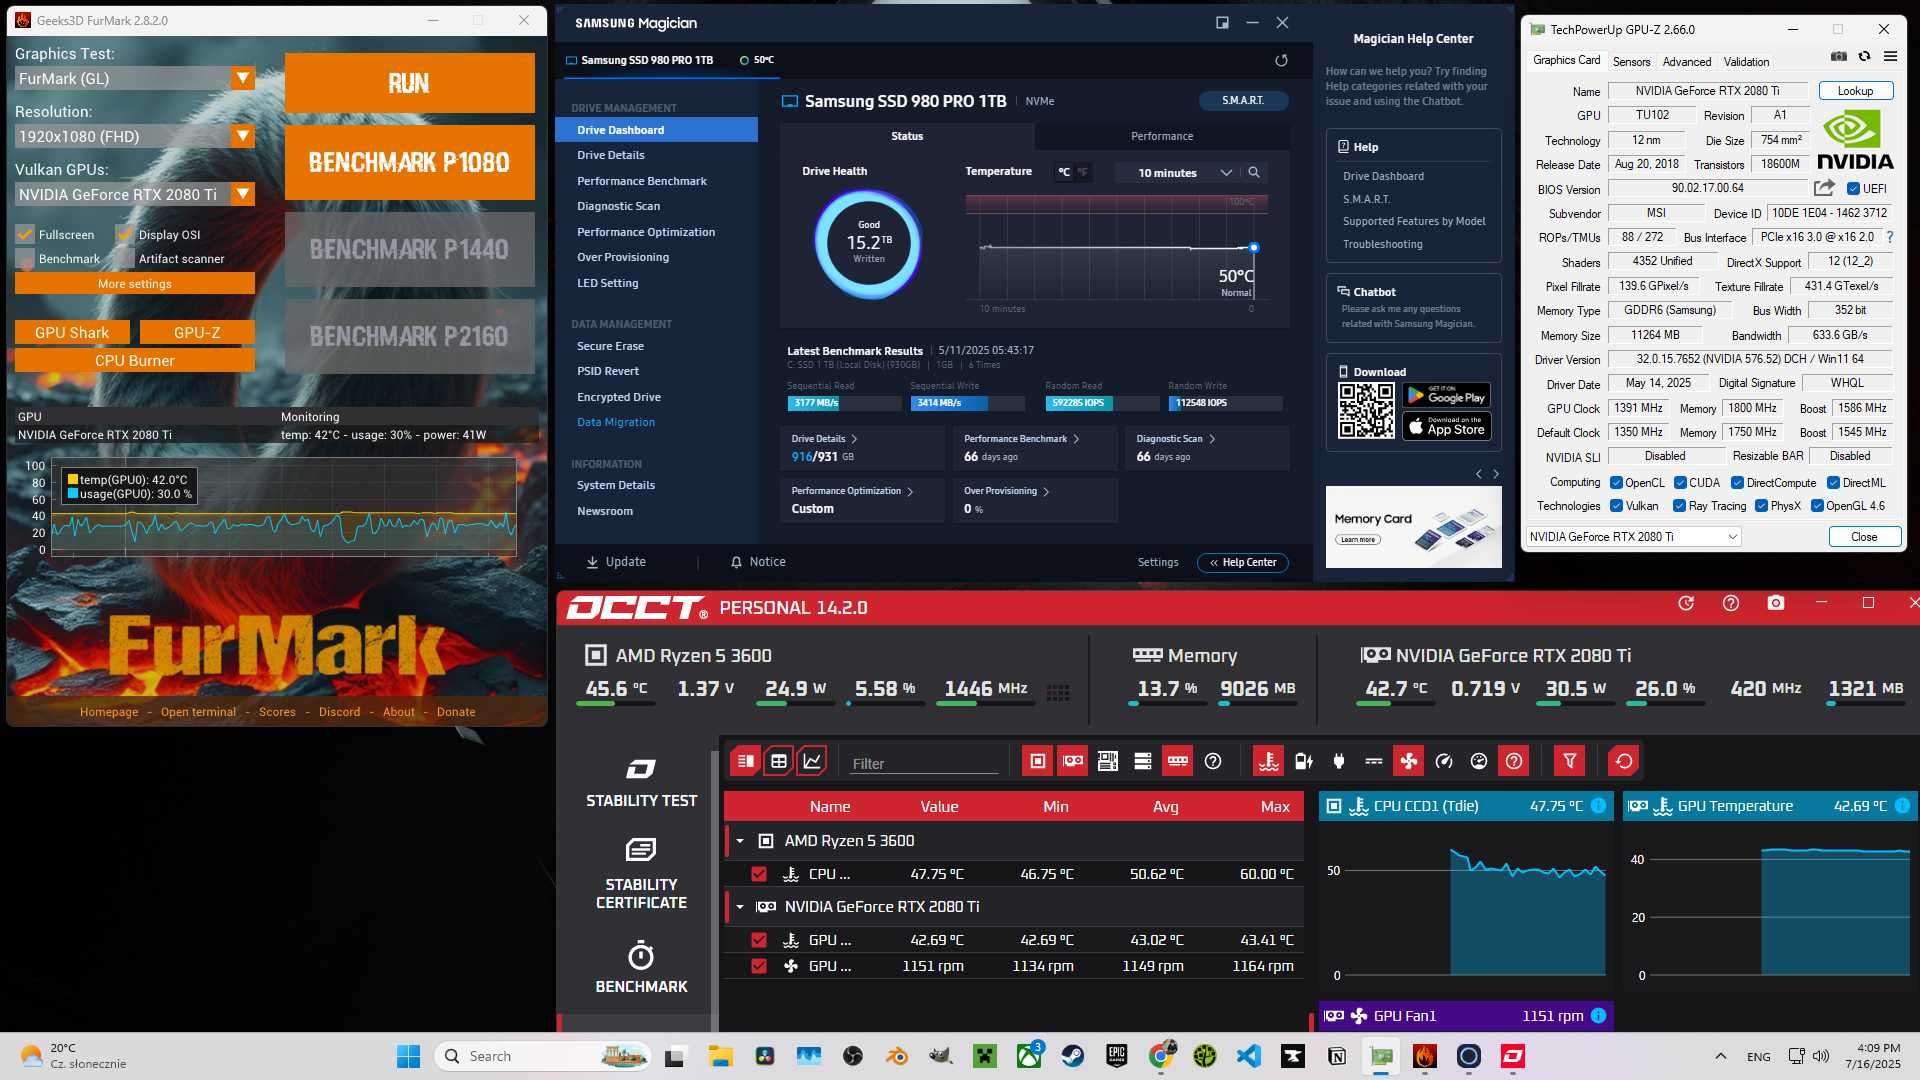Collapse NVIDIA GeForce RTX 2080 Ti group
1920x1080 pixels.
(740, 907)
